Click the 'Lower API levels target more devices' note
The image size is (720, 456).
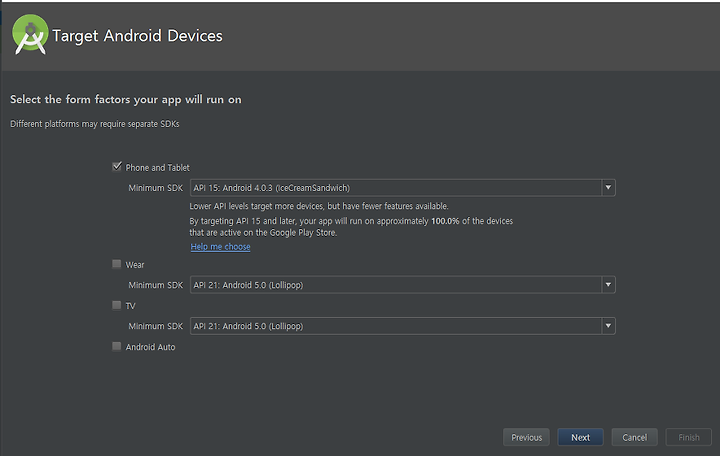click(319, 206)
